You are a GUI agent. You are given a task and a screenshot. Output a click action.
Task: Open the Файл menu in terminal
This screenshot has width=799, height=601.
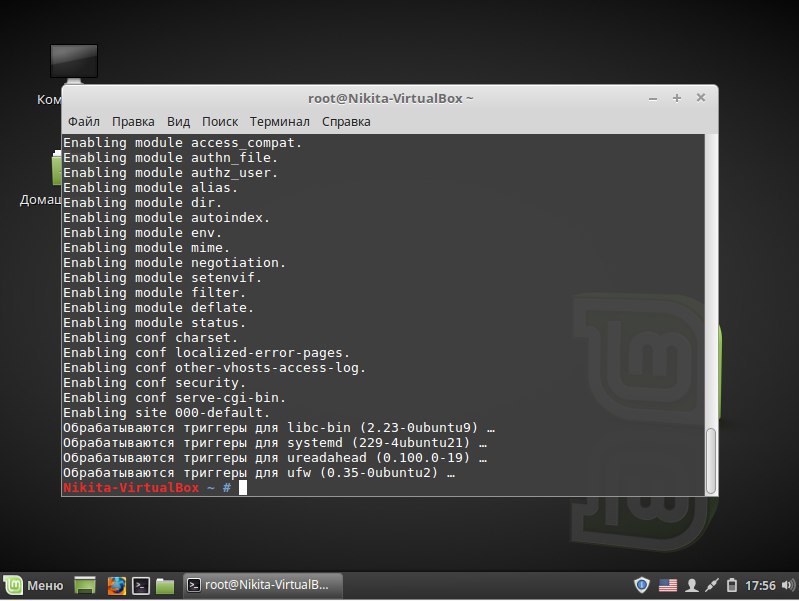pos(84,122)
